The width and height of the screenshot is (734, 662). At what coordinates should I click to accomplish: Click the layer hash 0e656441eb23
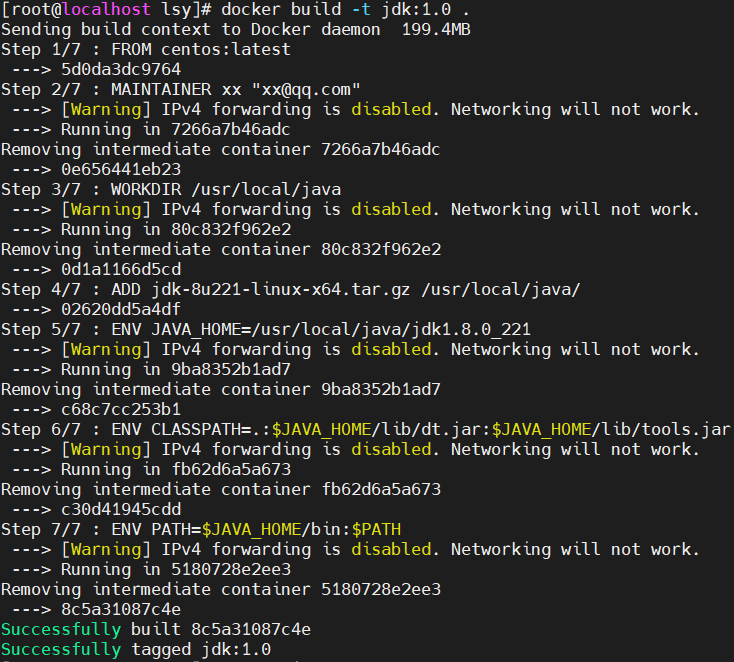coord(121,169)
